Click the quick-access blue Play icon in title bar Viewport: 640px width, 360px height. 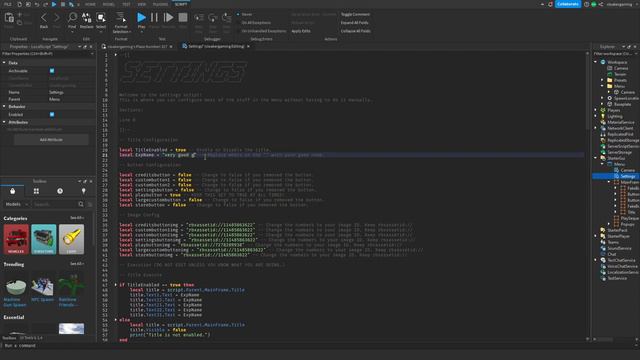54,4
